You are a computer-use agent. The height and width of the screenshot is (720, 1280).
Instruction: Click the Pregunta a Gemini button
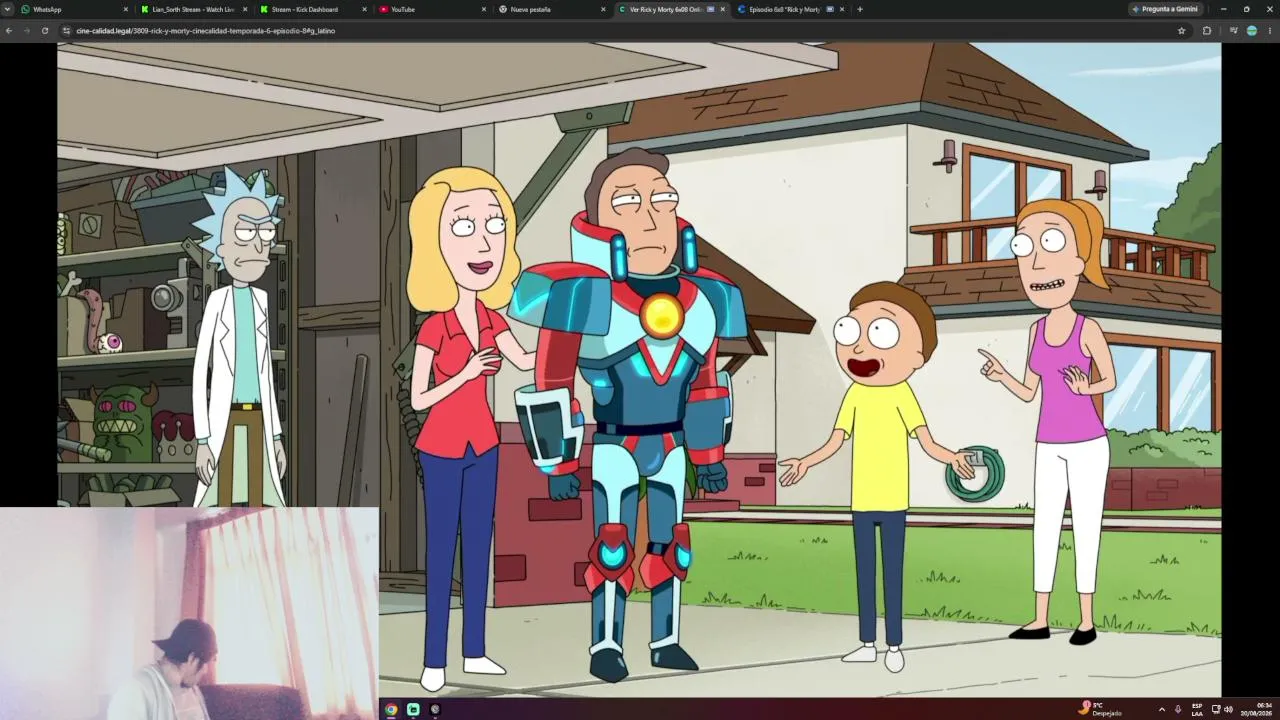tap(1165, 9)
